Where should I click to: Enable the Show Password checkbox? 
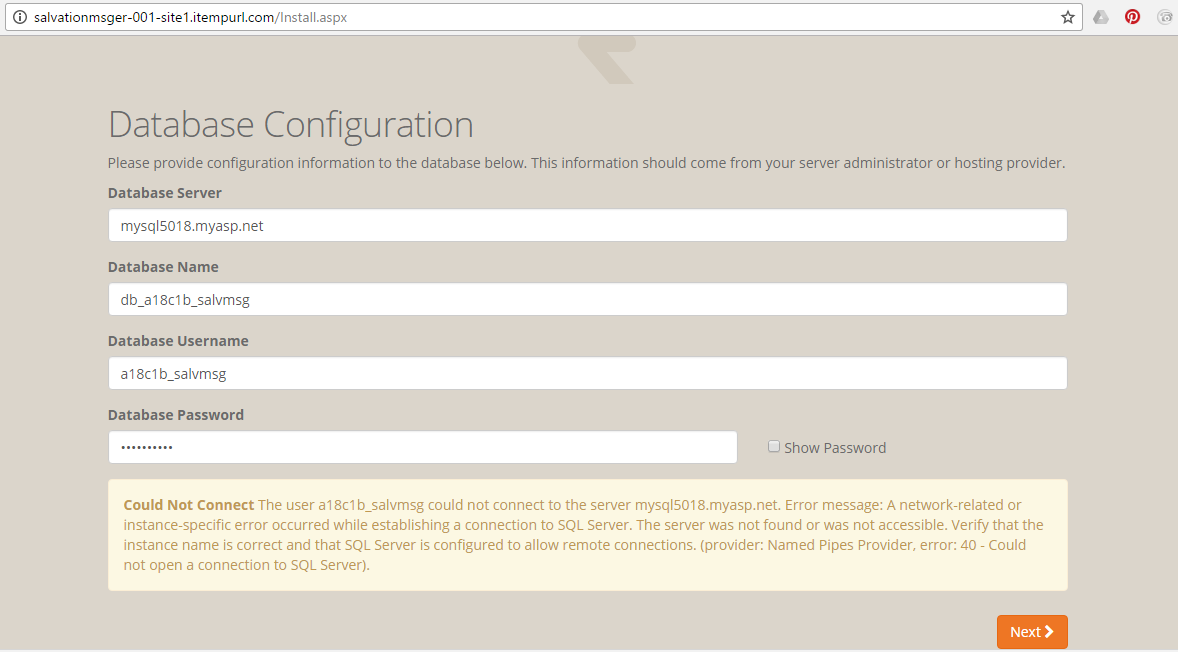(774, 447)
